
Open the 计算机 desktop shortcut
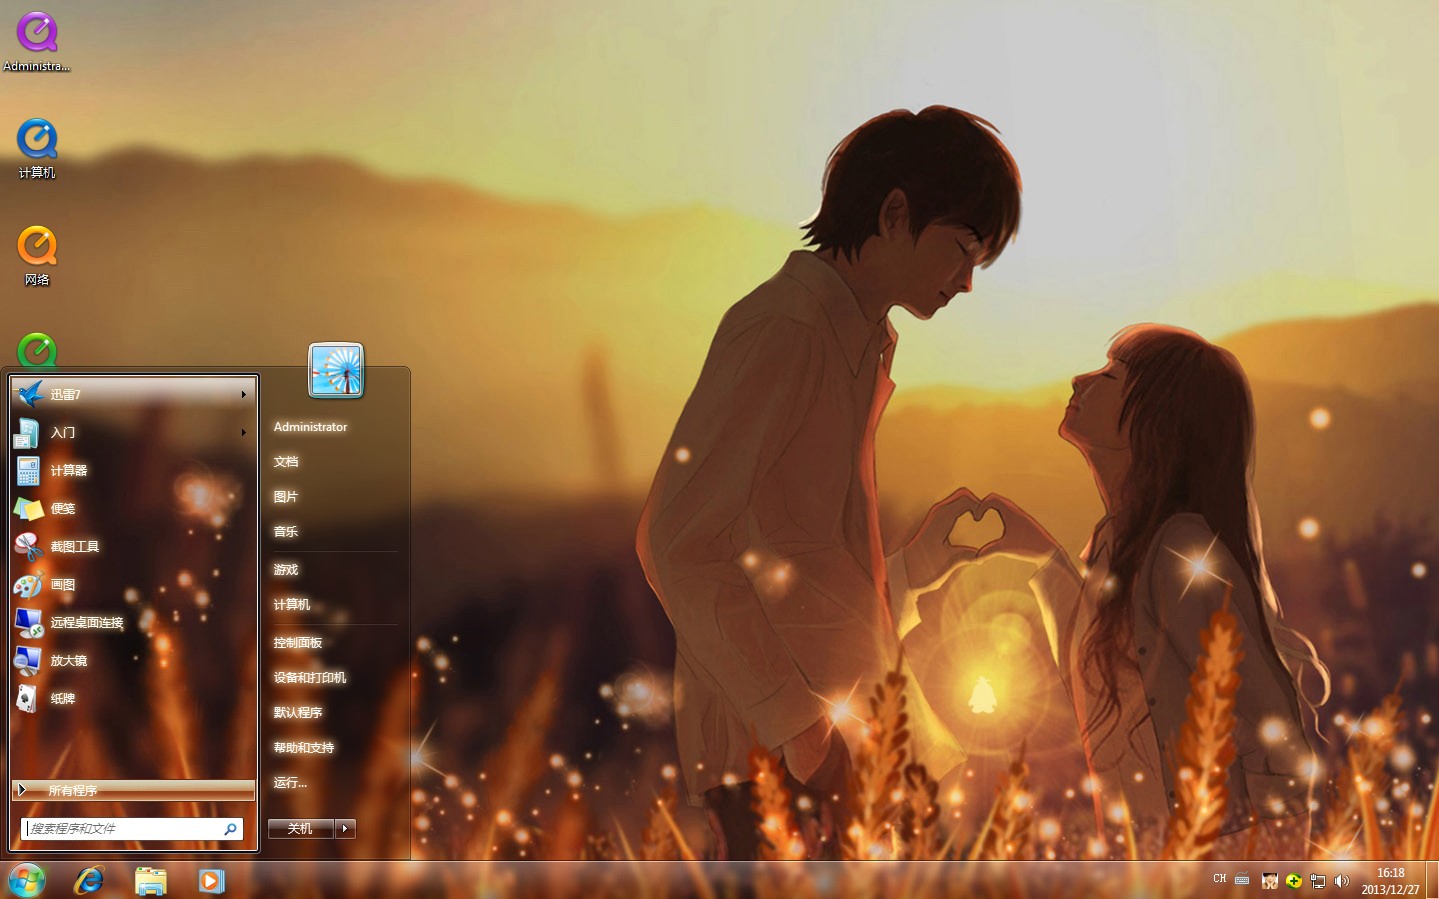point(37,149)
